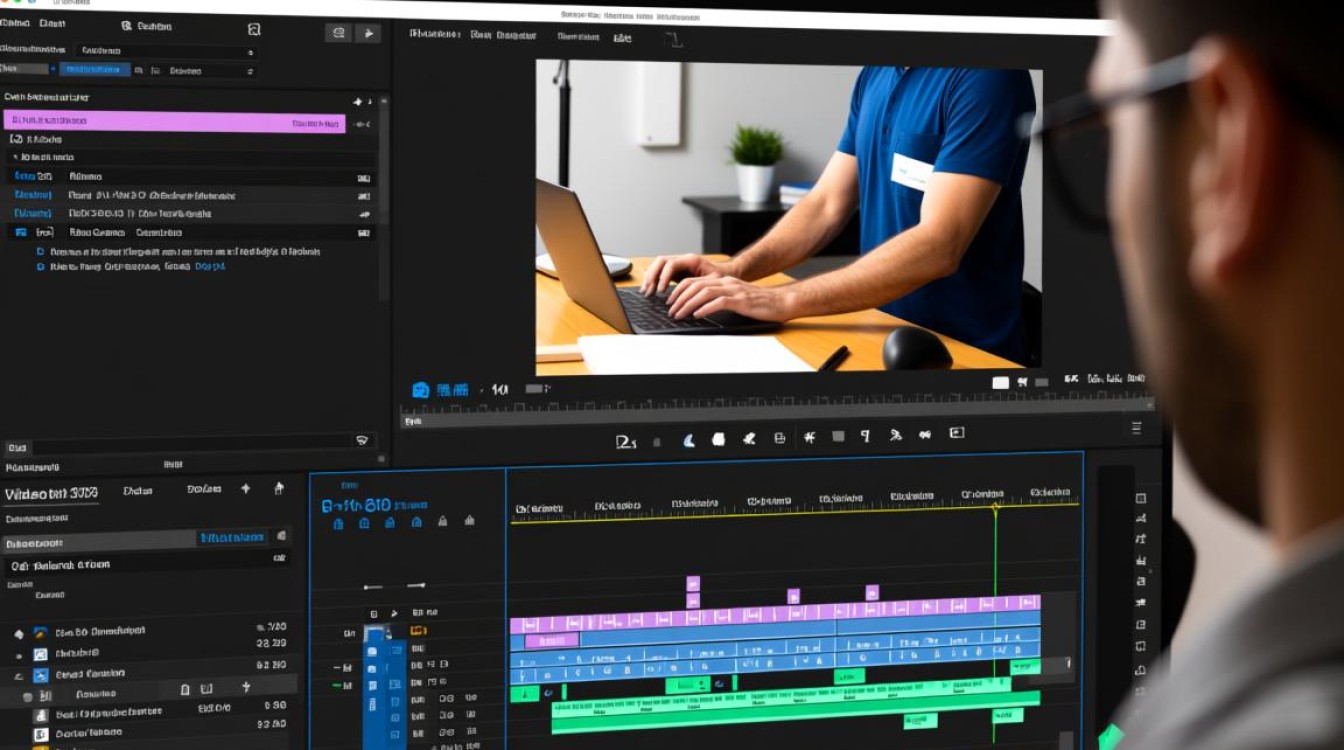Toggle visibility of the first item in bottom-left list
The width and height of the screenshot is (1344, 750).
click(18, 633)
